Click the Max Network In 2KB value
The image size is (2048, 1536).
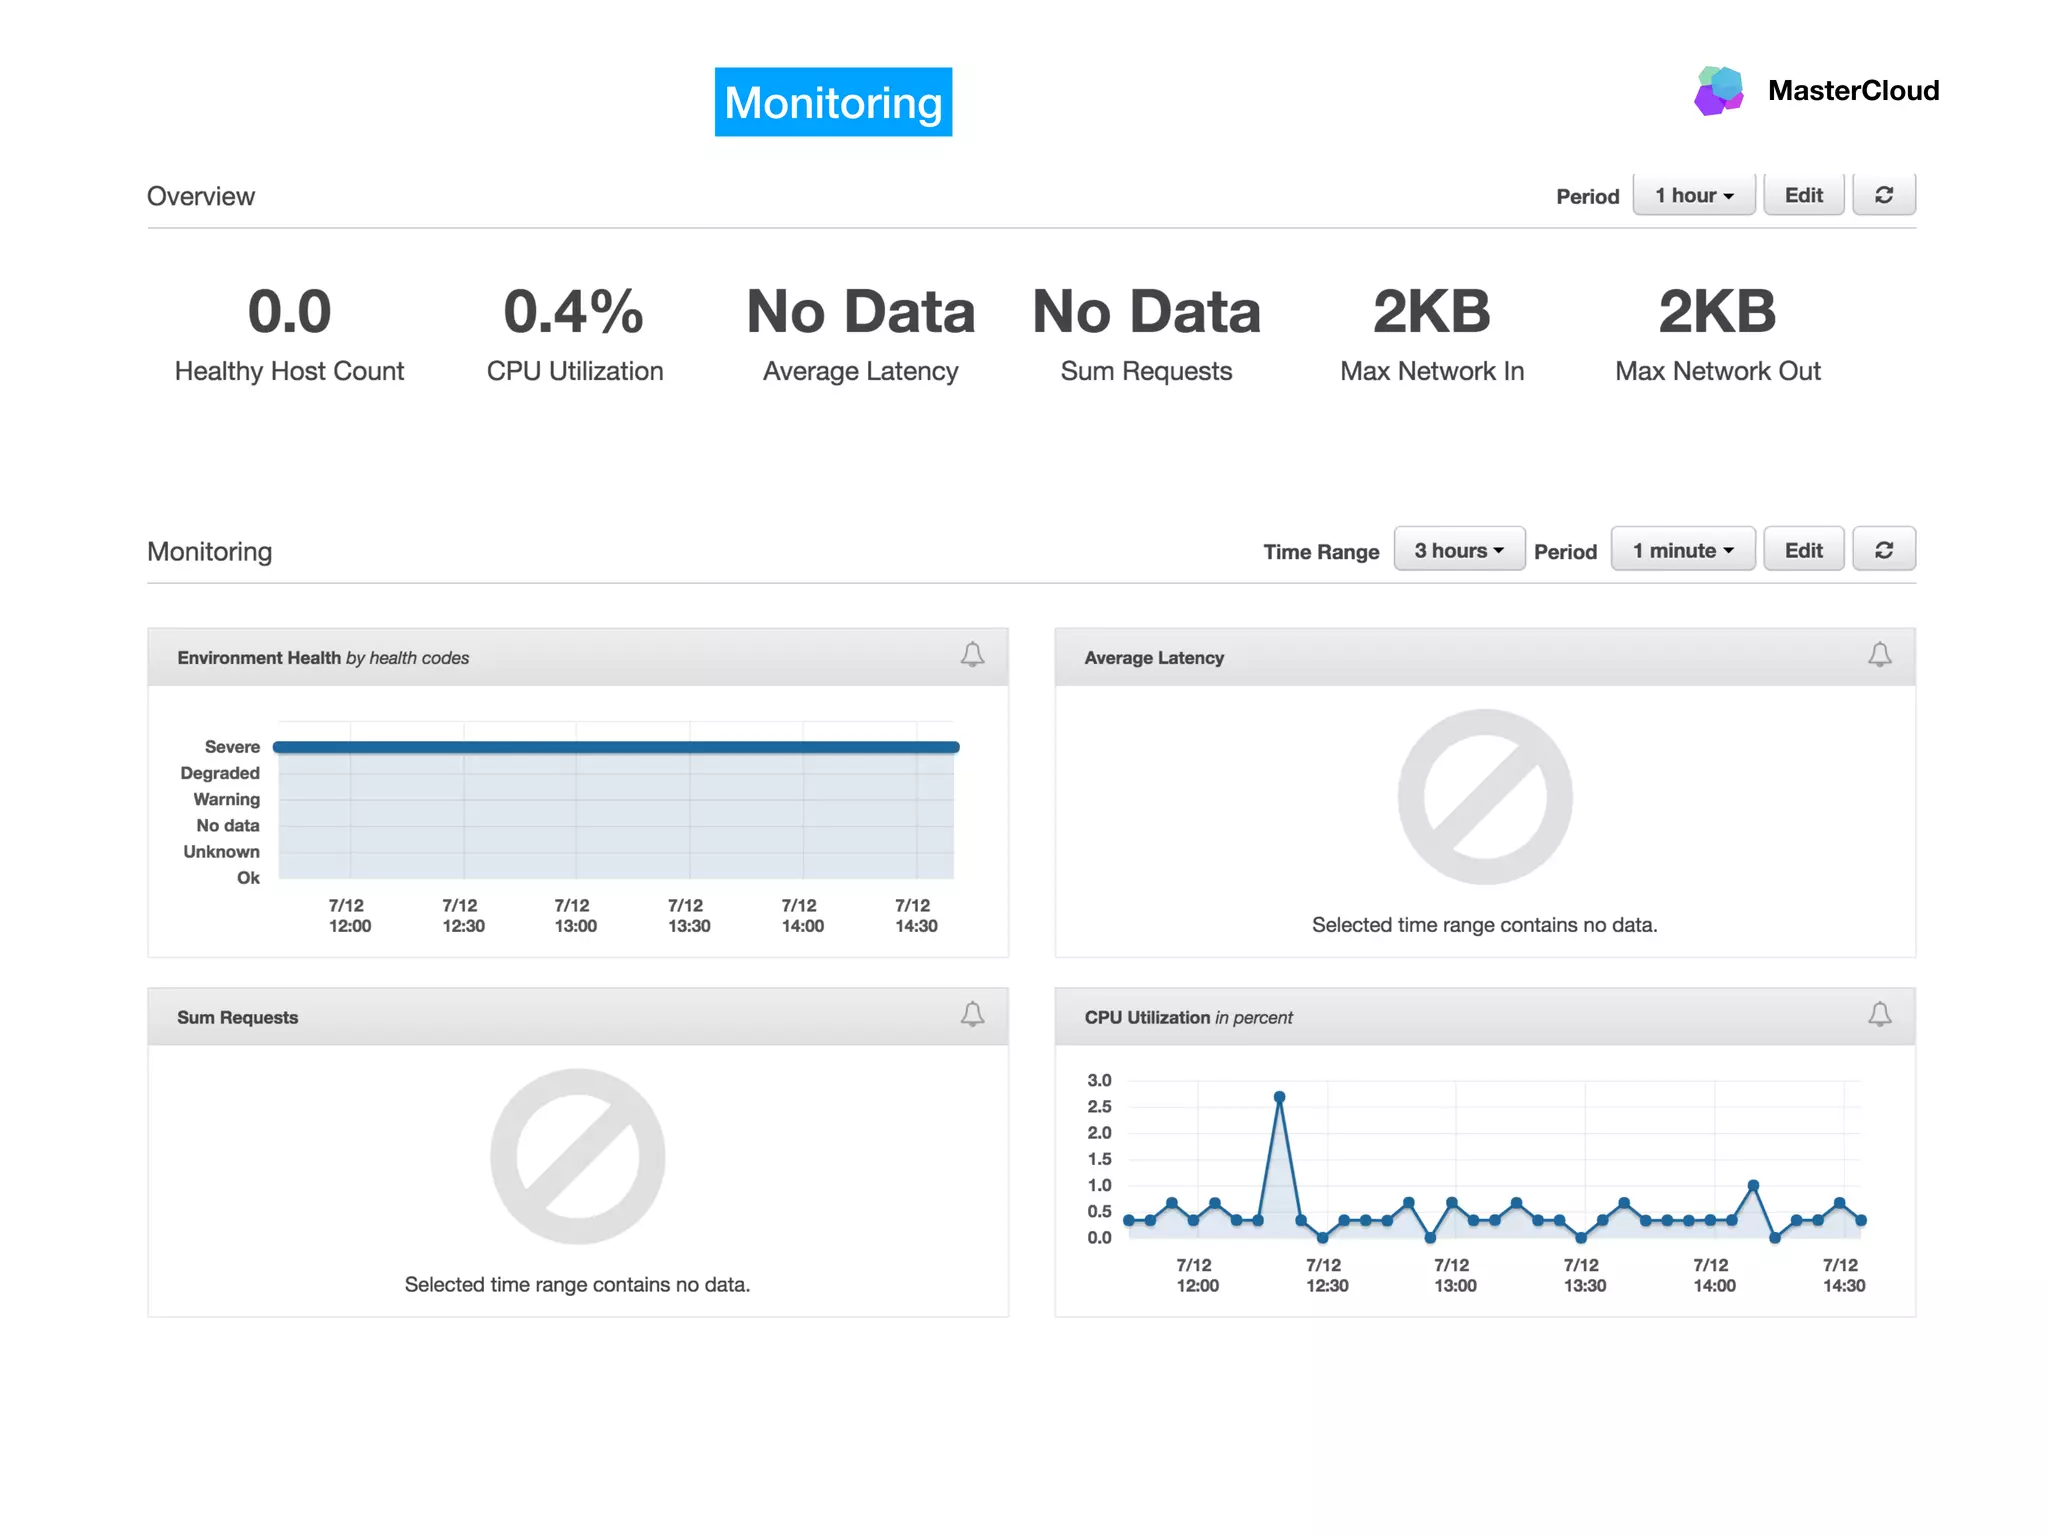click(x=1432, y=311)
